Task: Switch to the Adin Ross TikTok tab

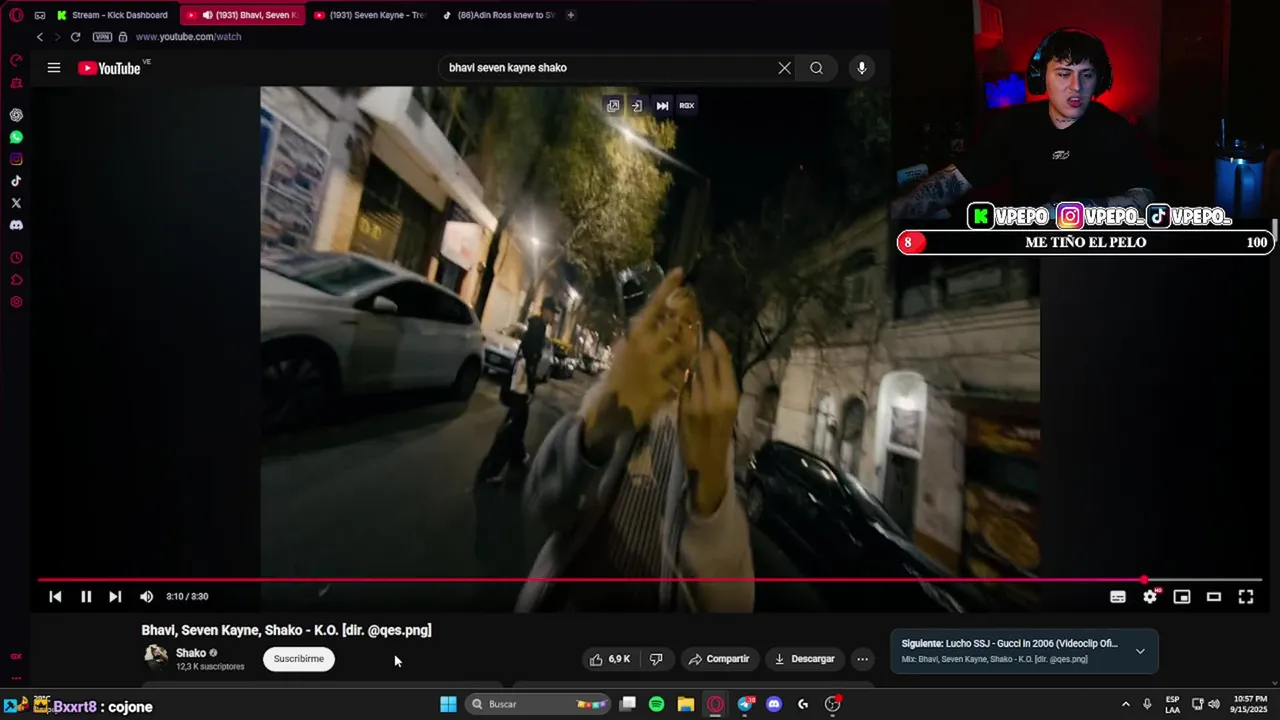Action: point(498,15)
